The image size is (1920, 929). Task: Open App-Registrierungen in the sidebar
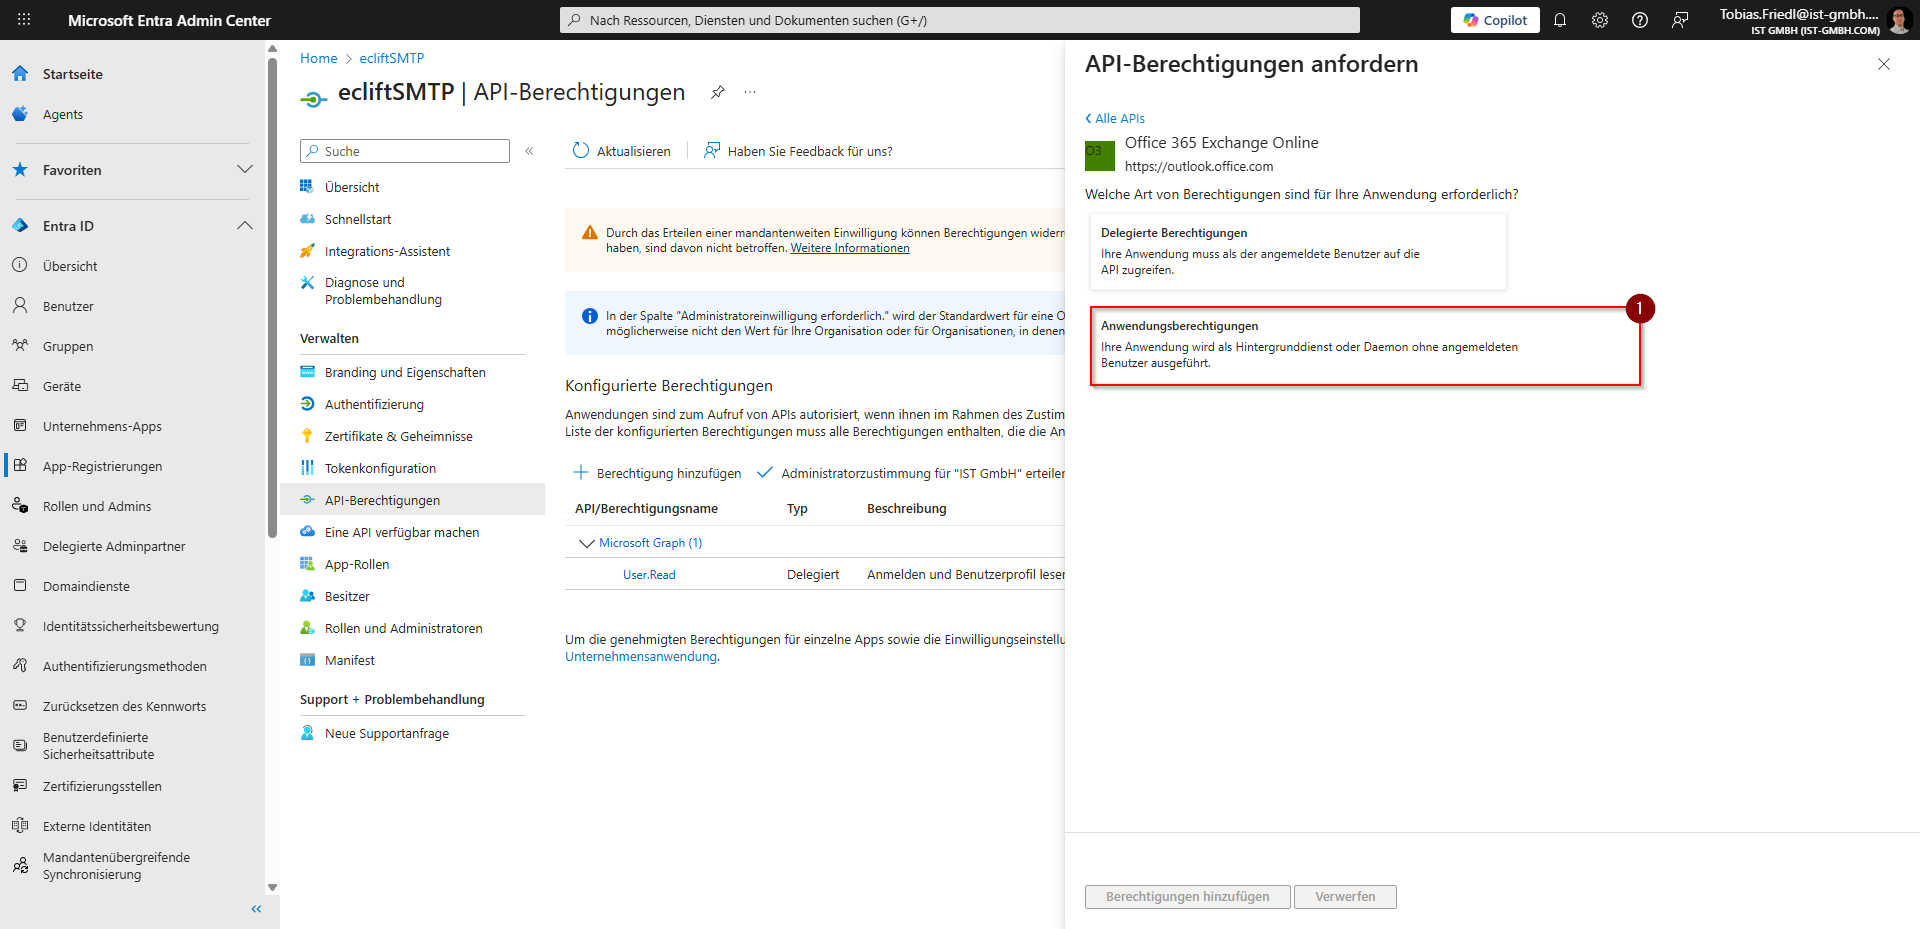pos(102,466)
